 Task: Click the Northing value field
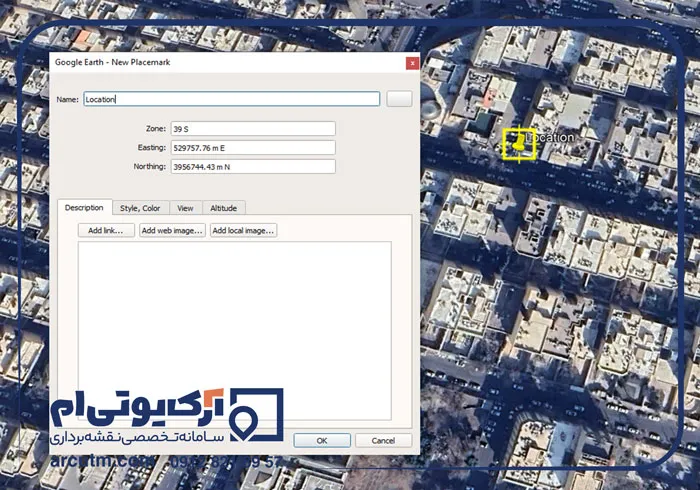(253, 167)
